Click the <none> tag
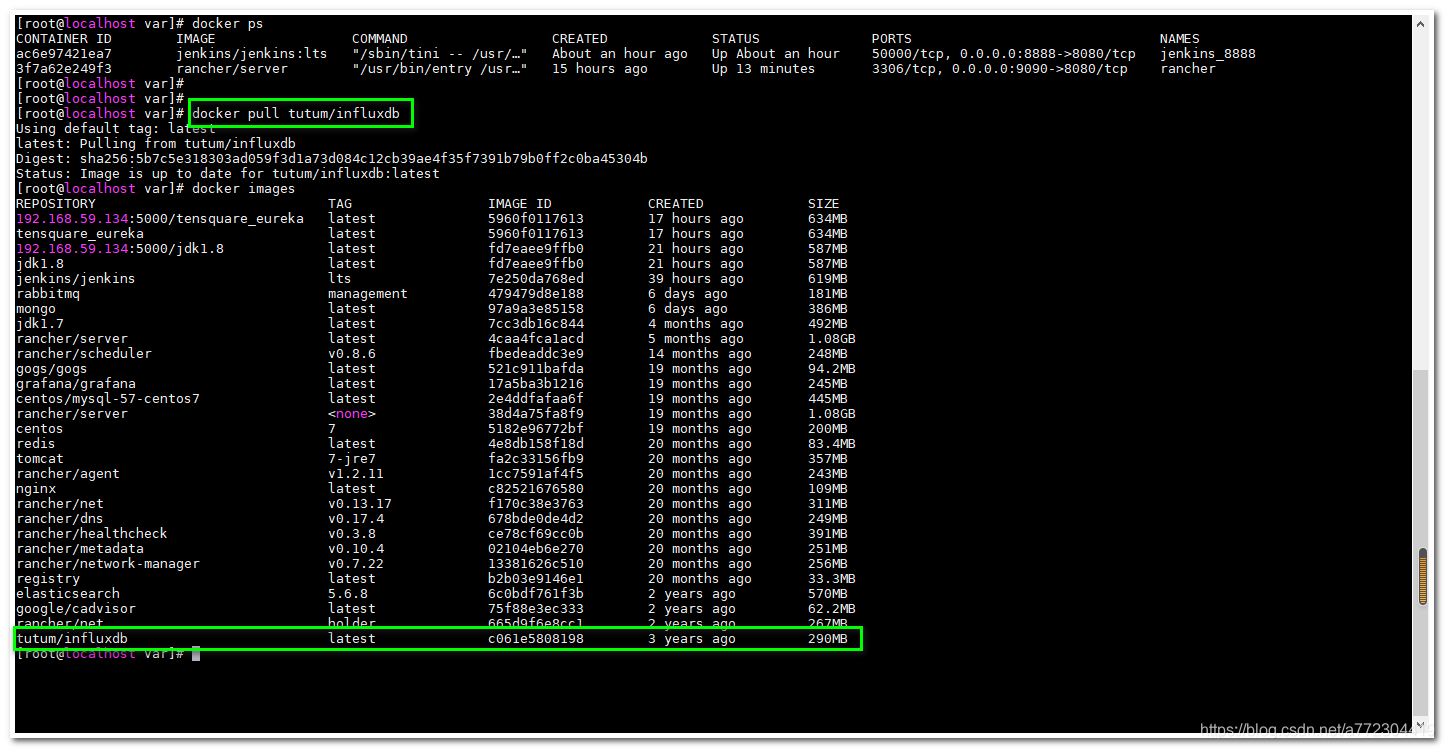The width and height of the screenshot is (1445, 749). click(x=352, y=414)
